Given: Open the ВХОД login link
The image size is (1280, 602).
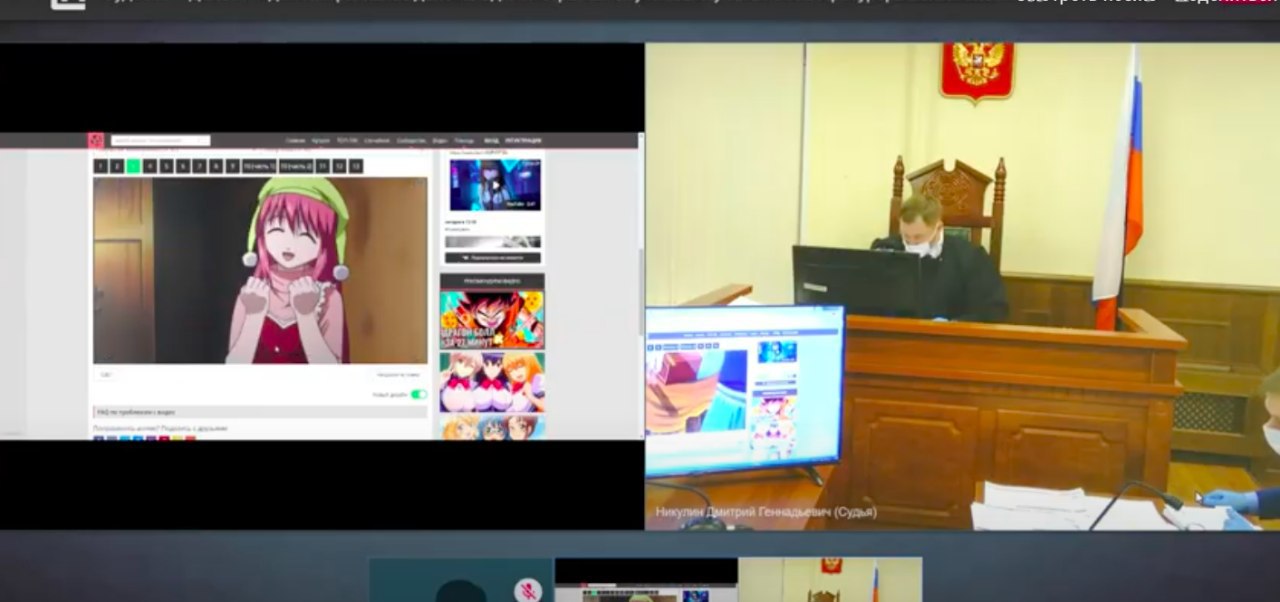Looking at the screenshot, I should tap(491, 141).
